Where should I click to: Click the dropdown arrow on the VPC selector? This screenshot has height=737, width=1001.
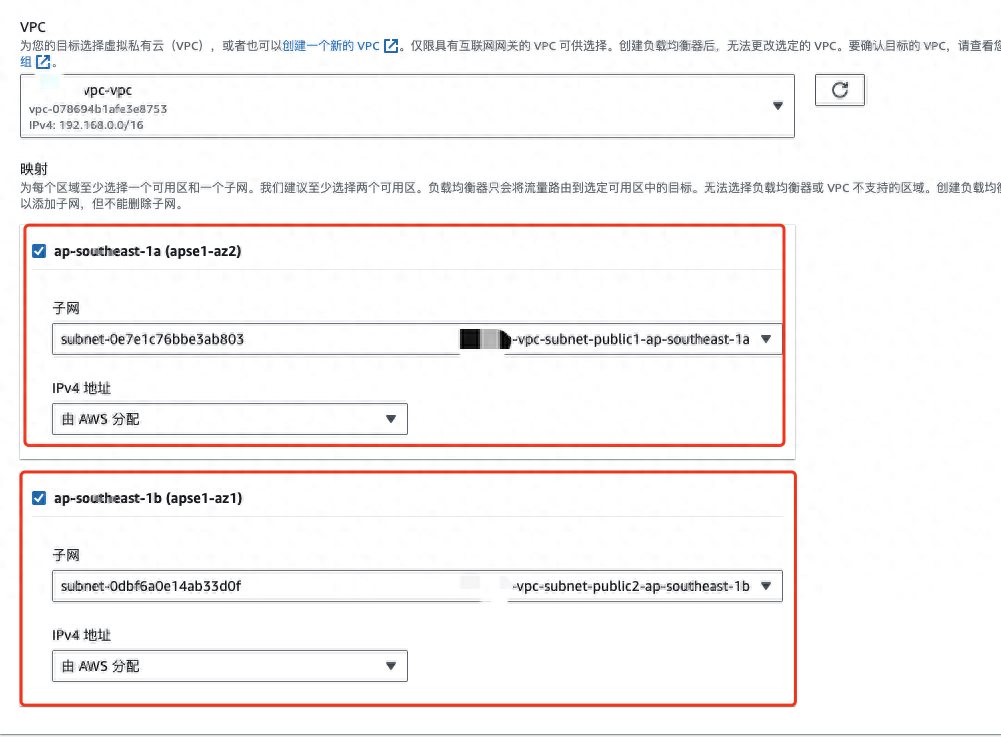point(778,104)
